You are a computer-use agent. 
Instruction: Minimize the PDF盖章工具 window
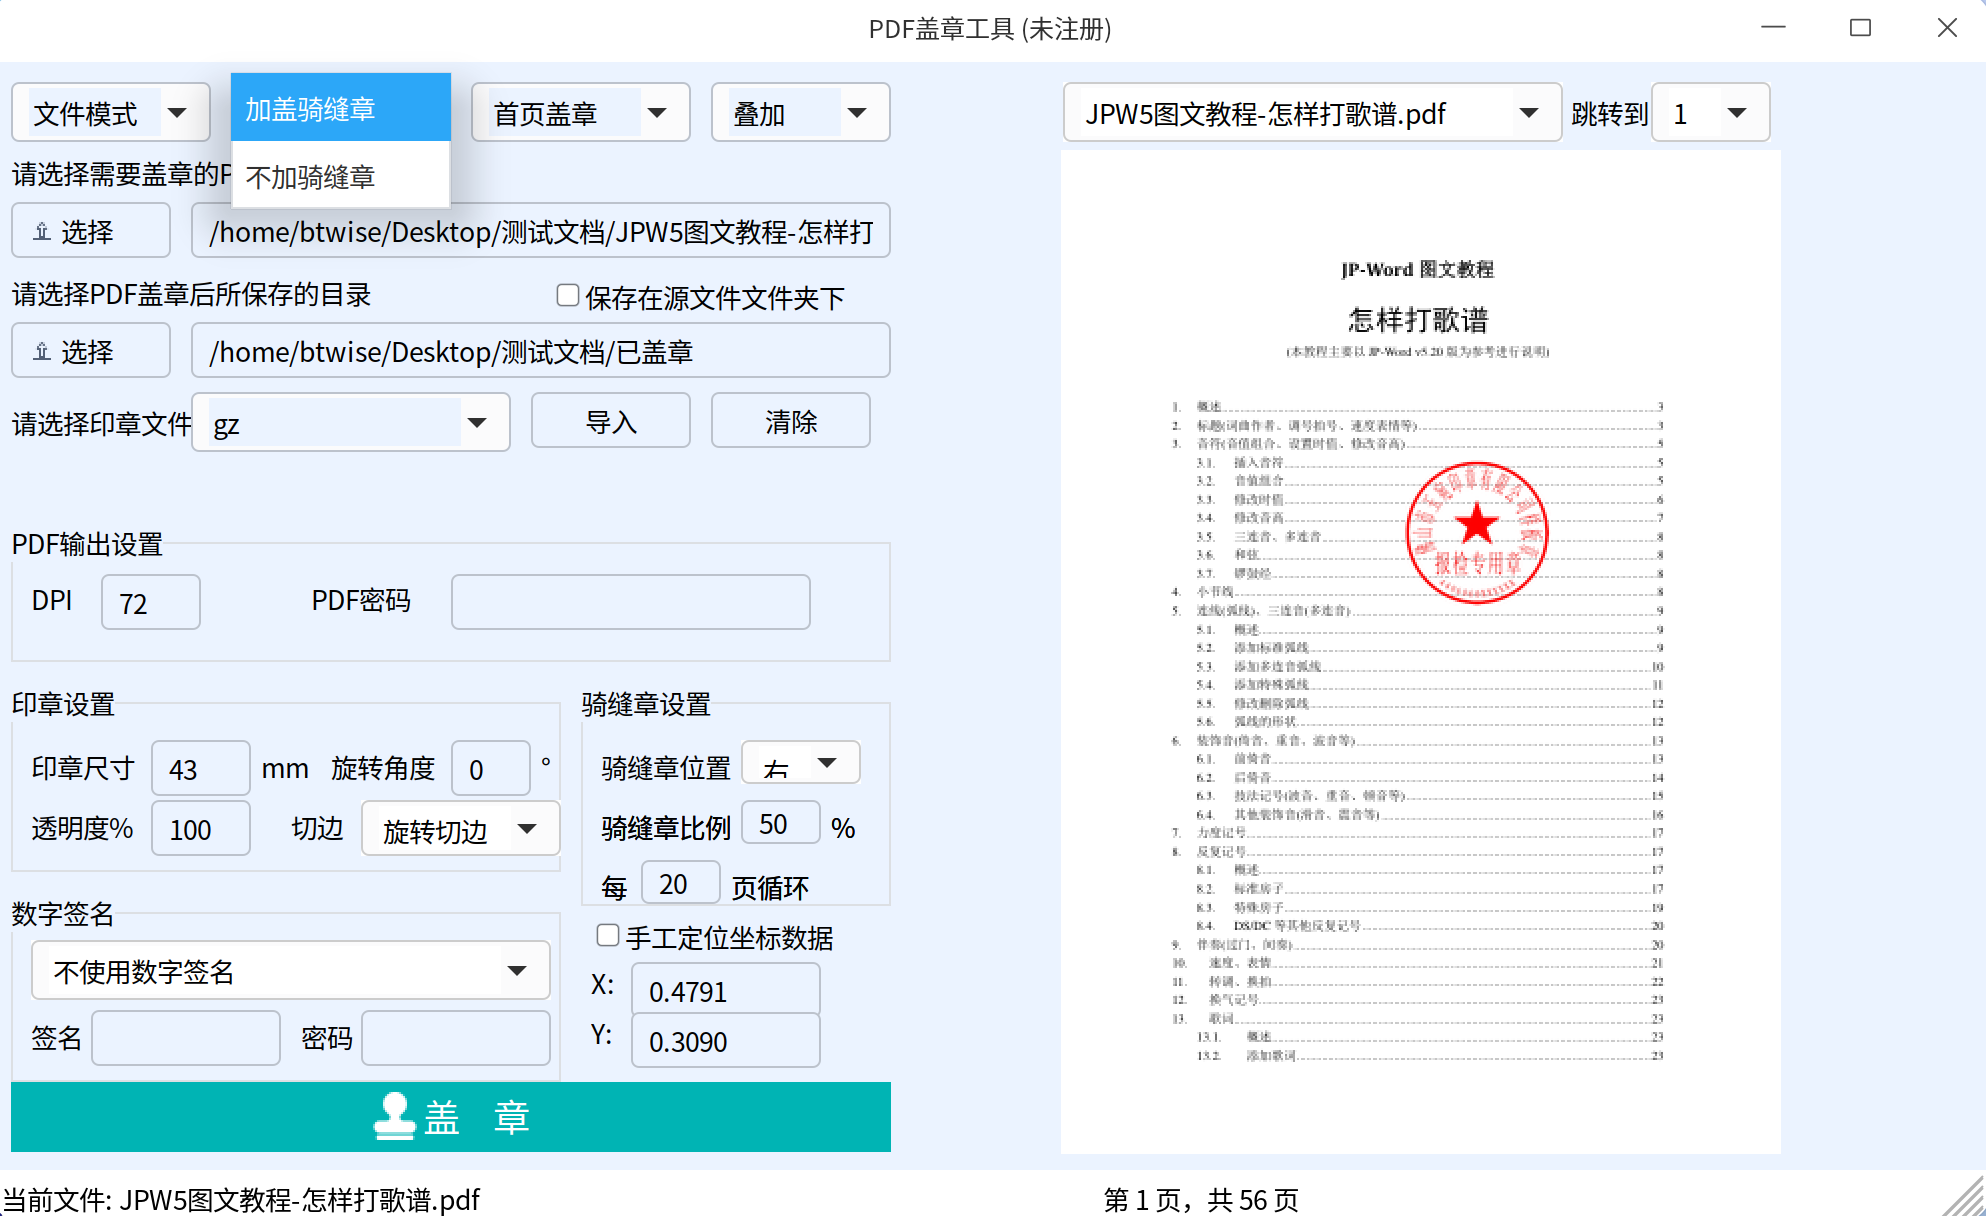[x=1773, y=27]
